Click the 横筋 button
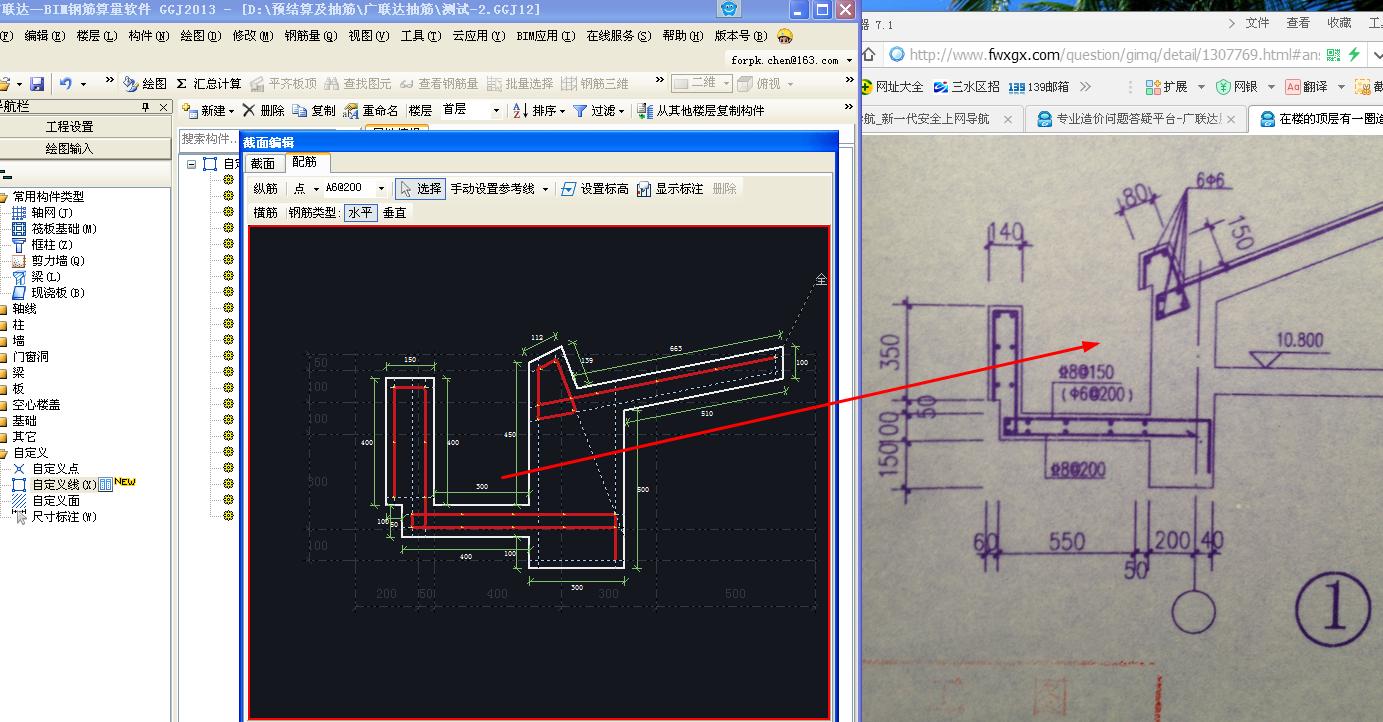Viewport: 1383px width, 722px height. [x=266, y=212]
